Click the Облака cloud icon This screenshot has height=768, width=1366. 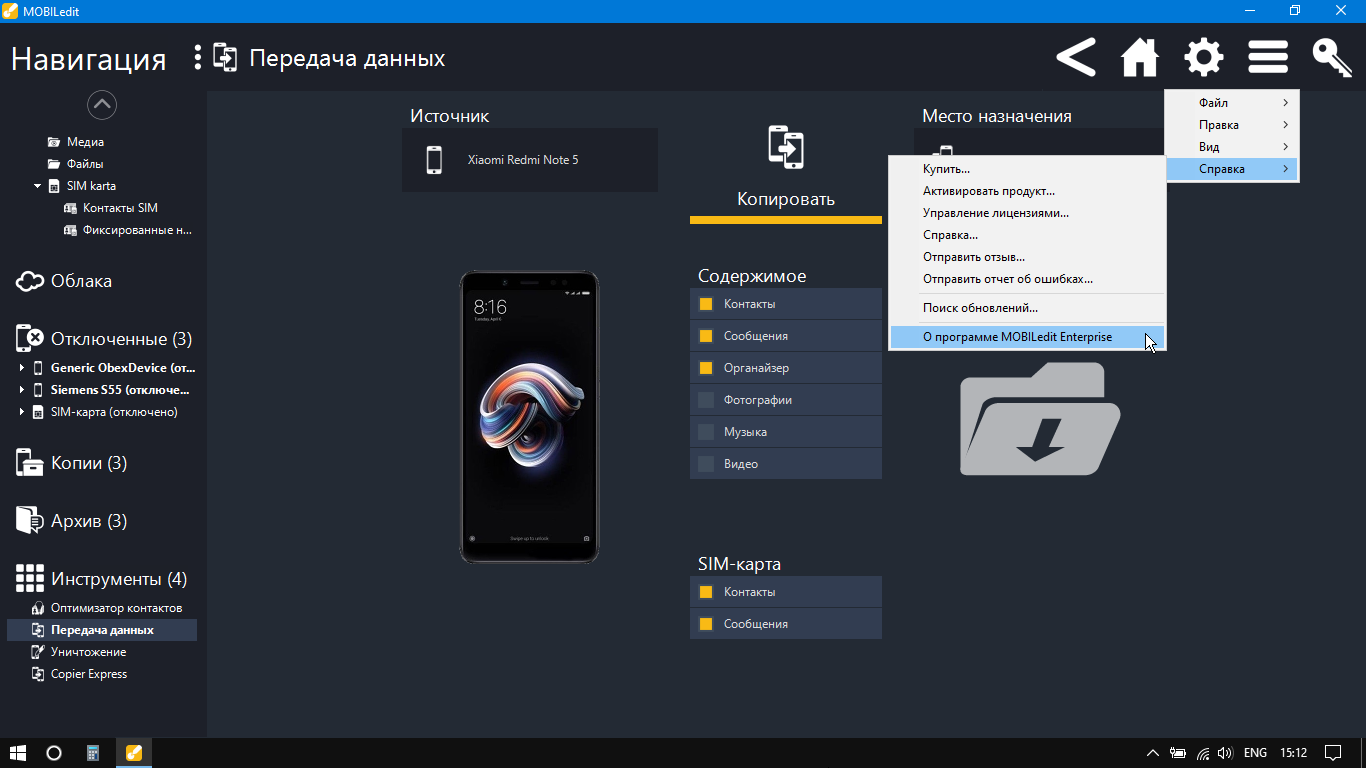coord(29,282)
